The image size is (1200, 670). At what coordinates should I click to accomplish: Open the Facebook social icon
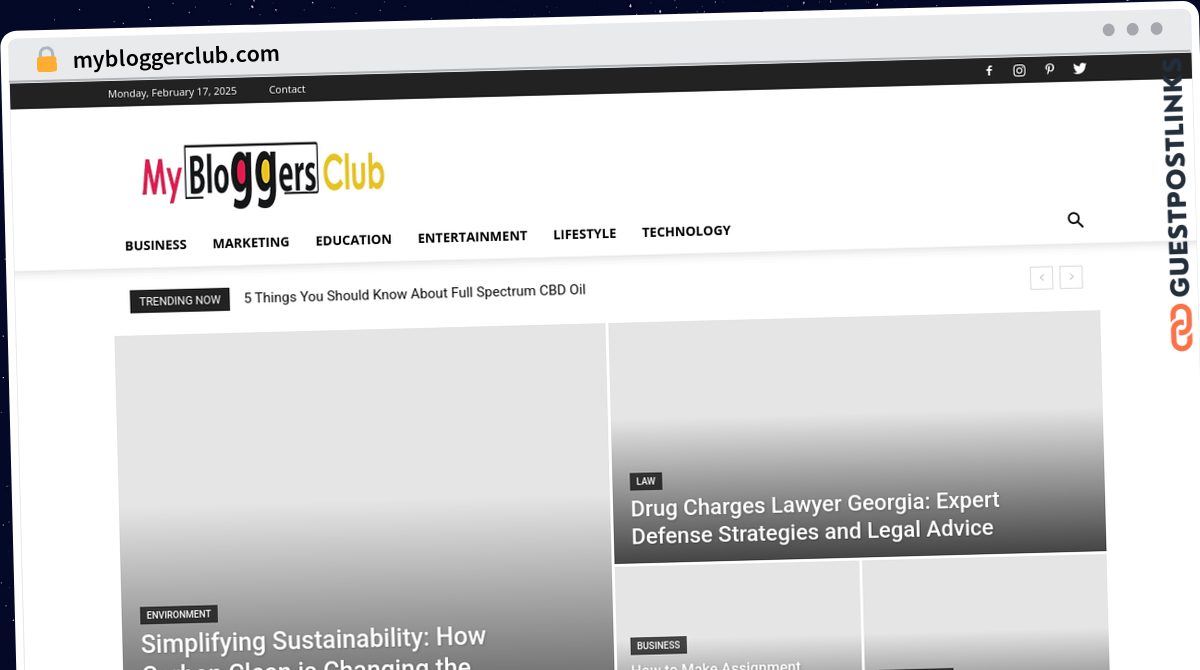(x=989, y=71)
